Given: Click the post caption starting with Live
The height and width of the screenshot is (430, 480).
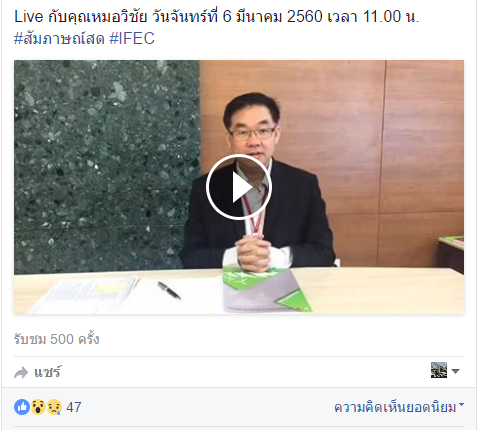Looking at the screenshot, I should (216, 16).
